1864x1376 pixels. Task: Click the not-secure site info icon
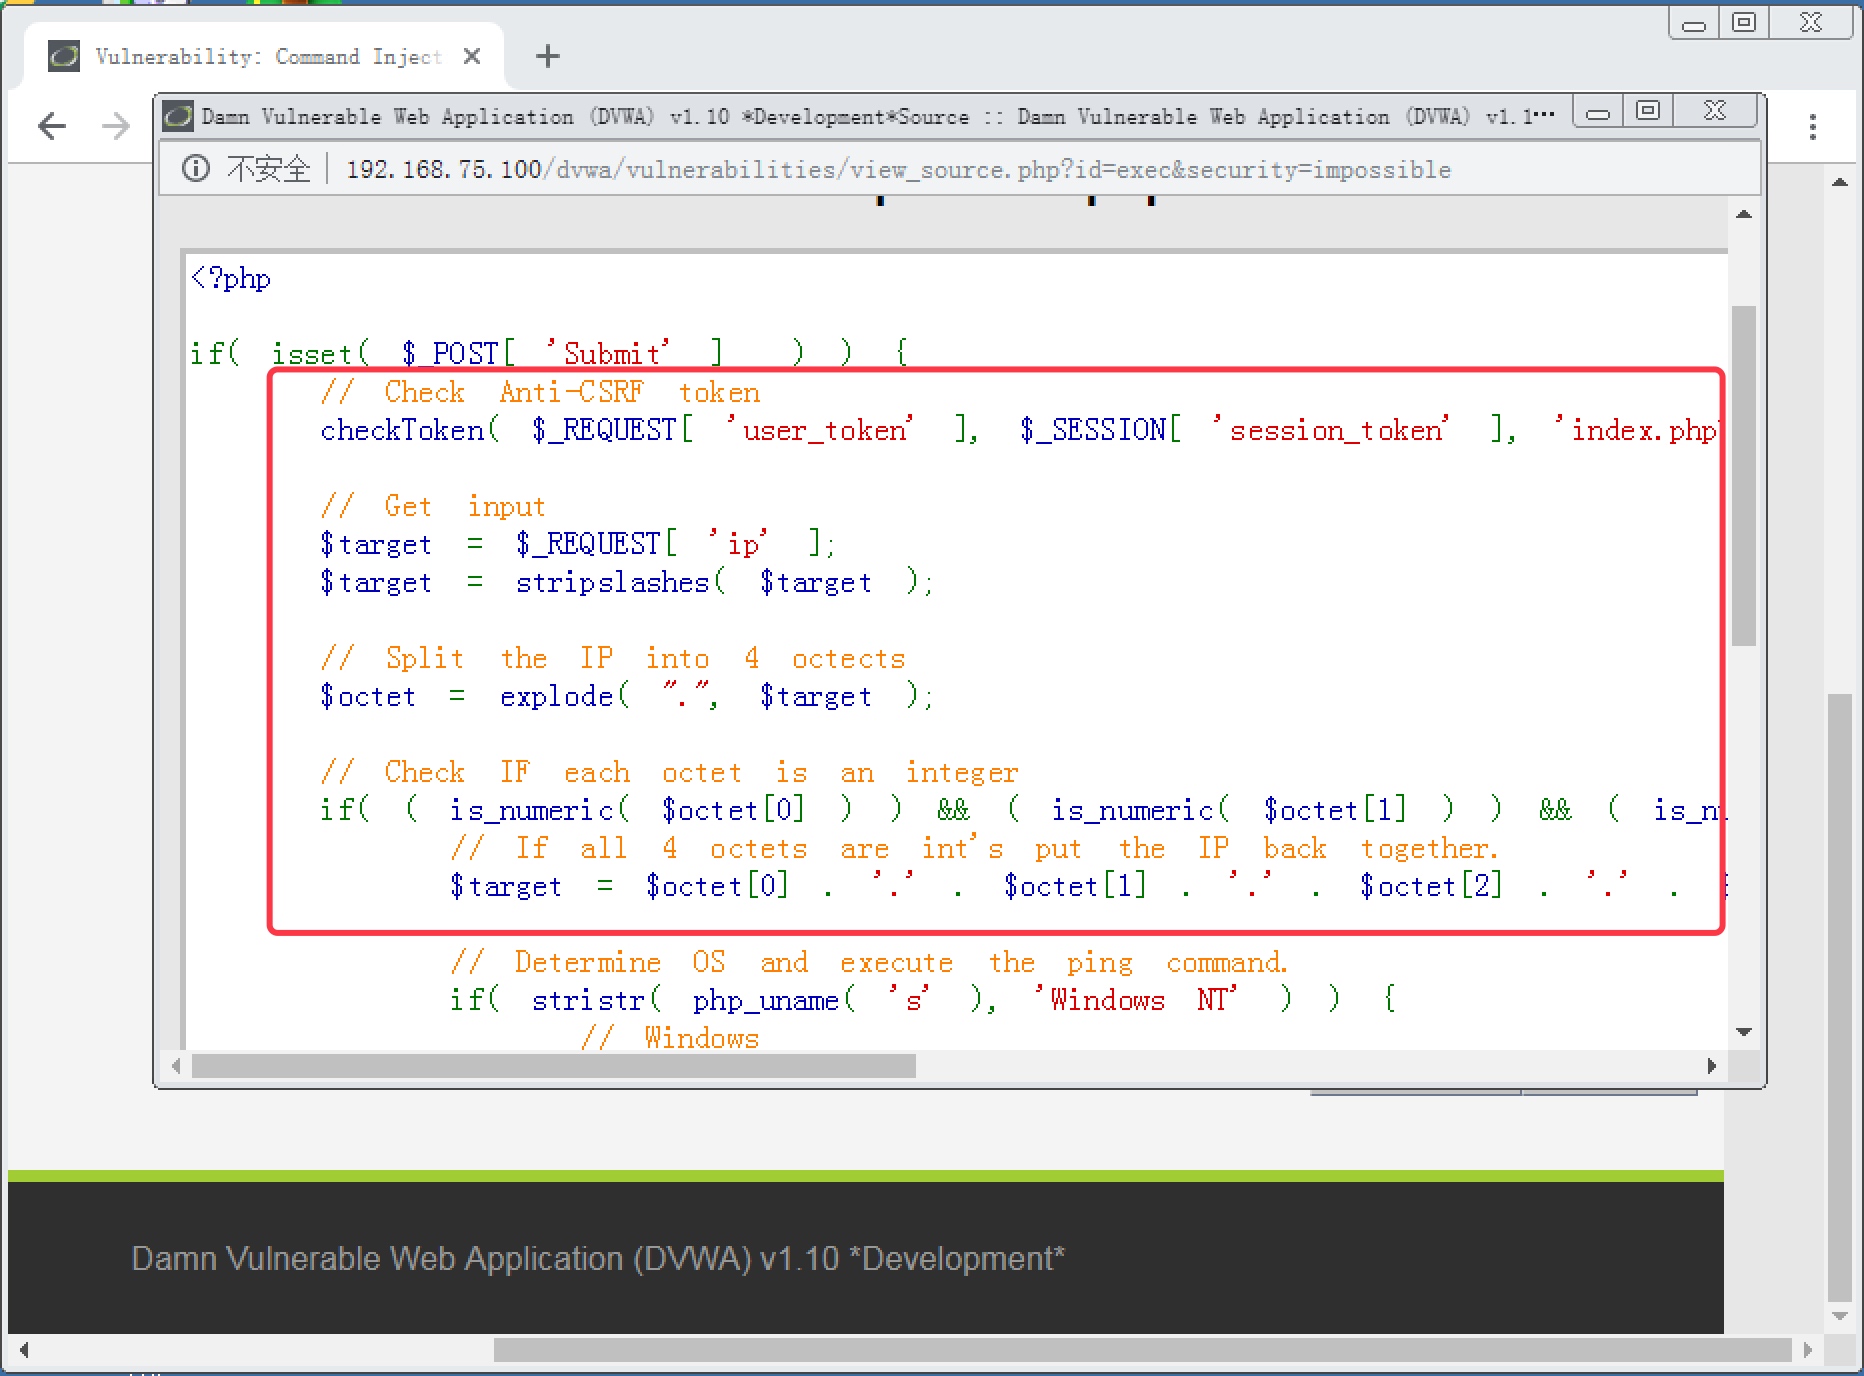(x=196, y=169)
